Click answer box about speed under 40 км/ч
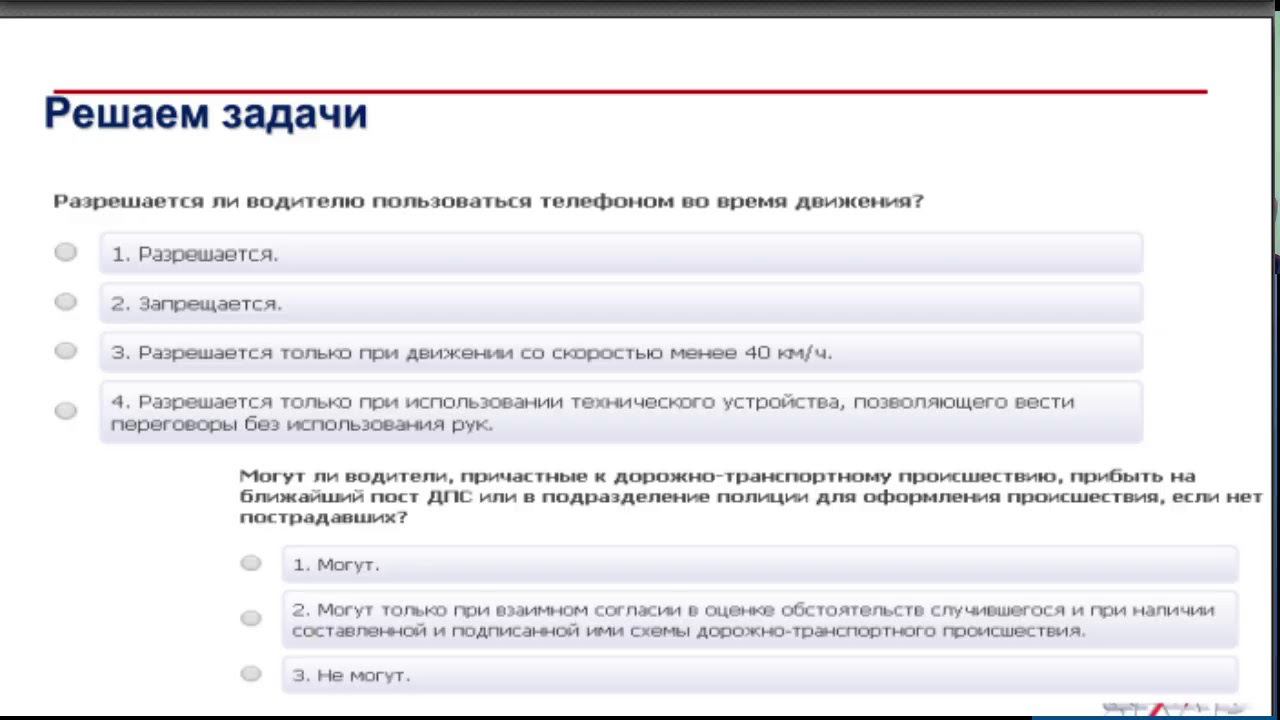This screenshot has height=720, width=1280. (x=620, y=352)
